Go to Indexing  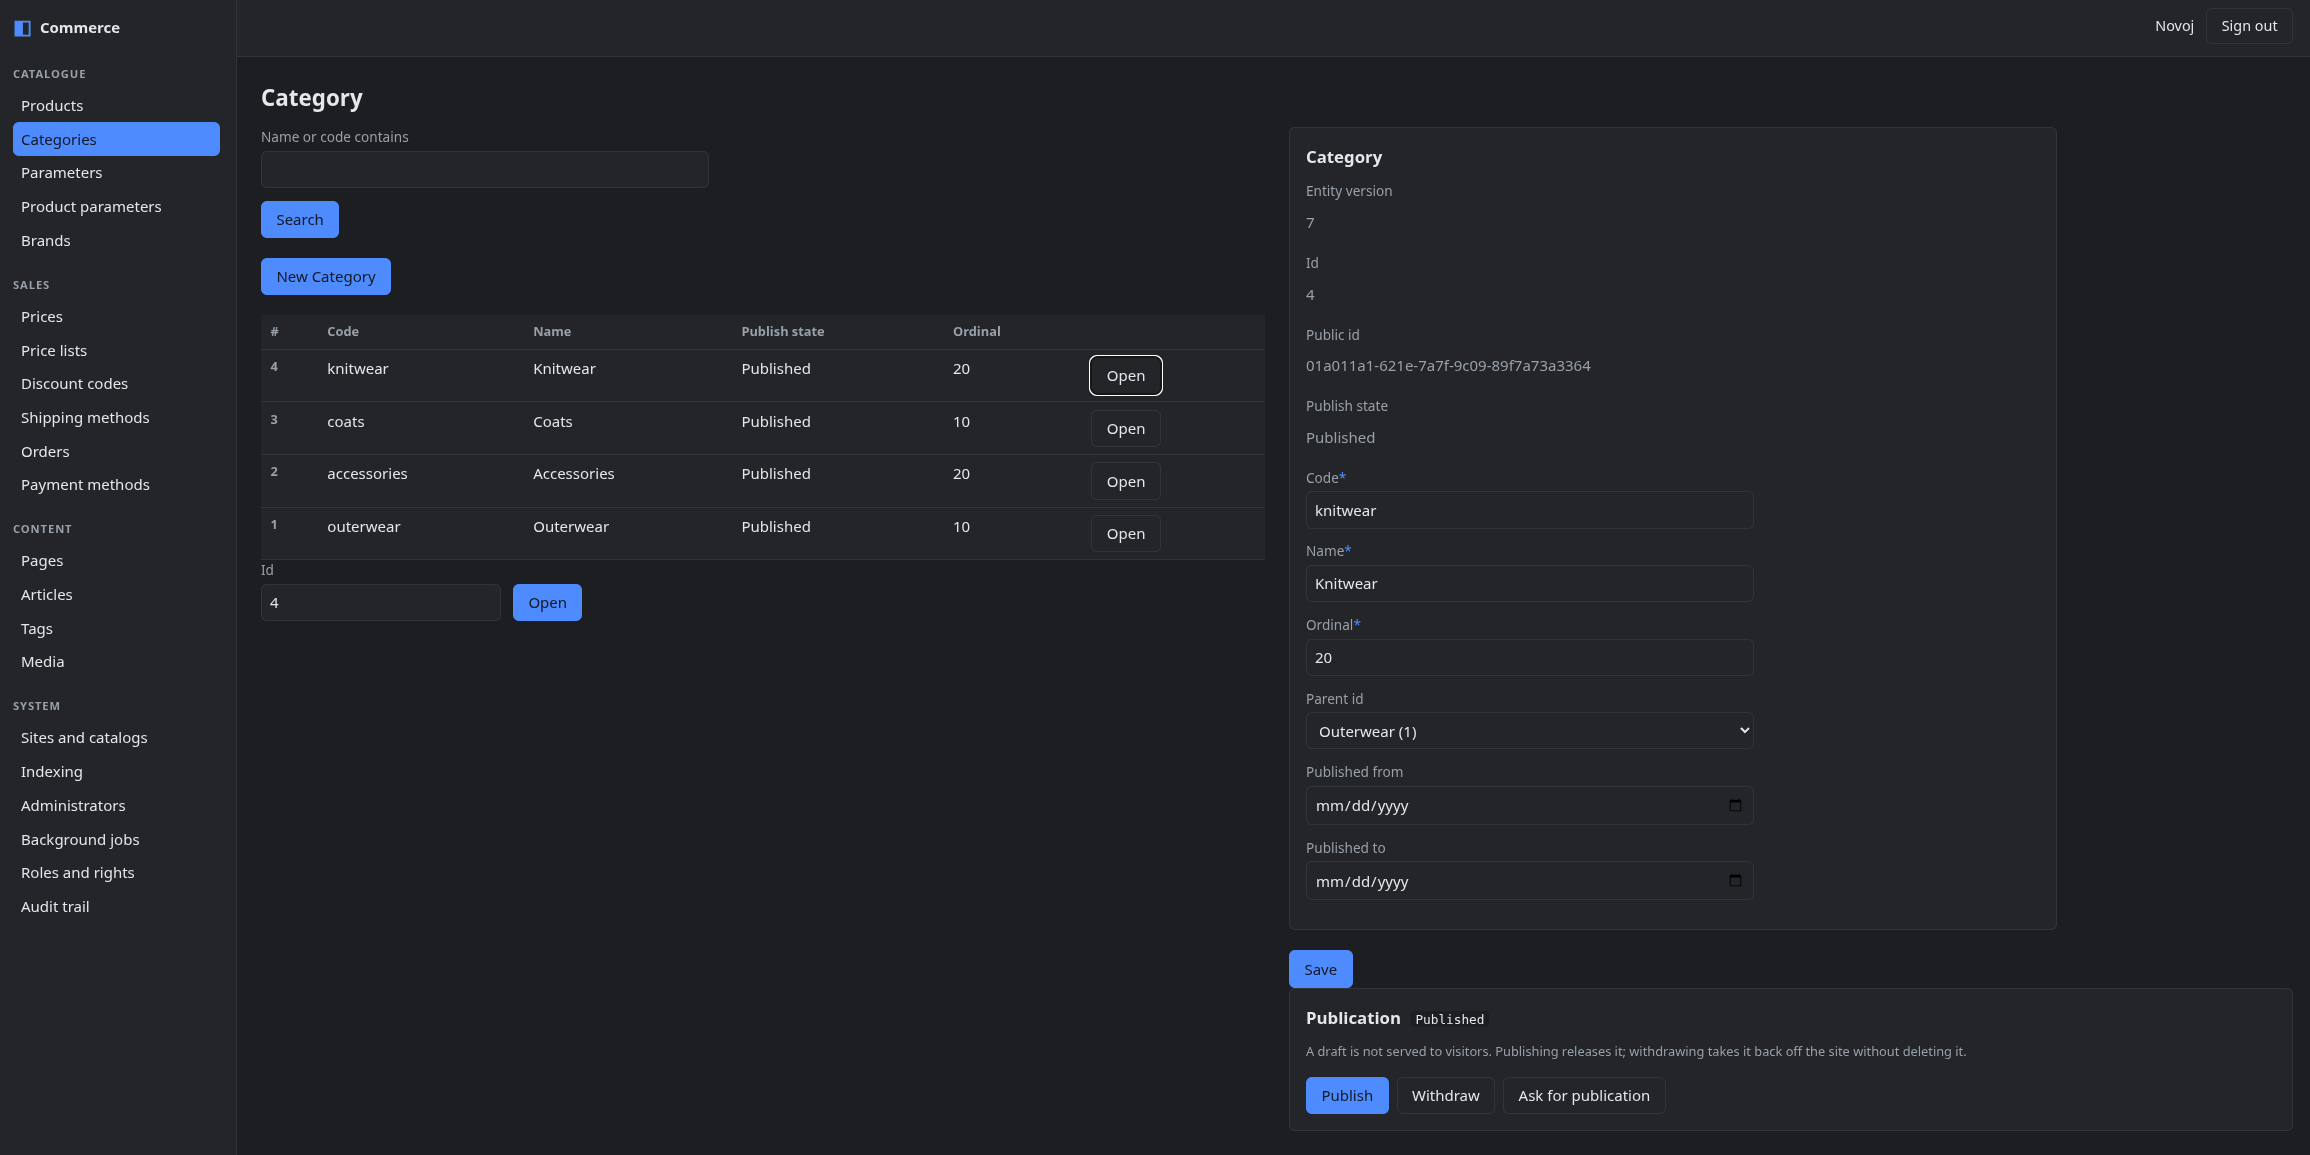coord(116,772)
